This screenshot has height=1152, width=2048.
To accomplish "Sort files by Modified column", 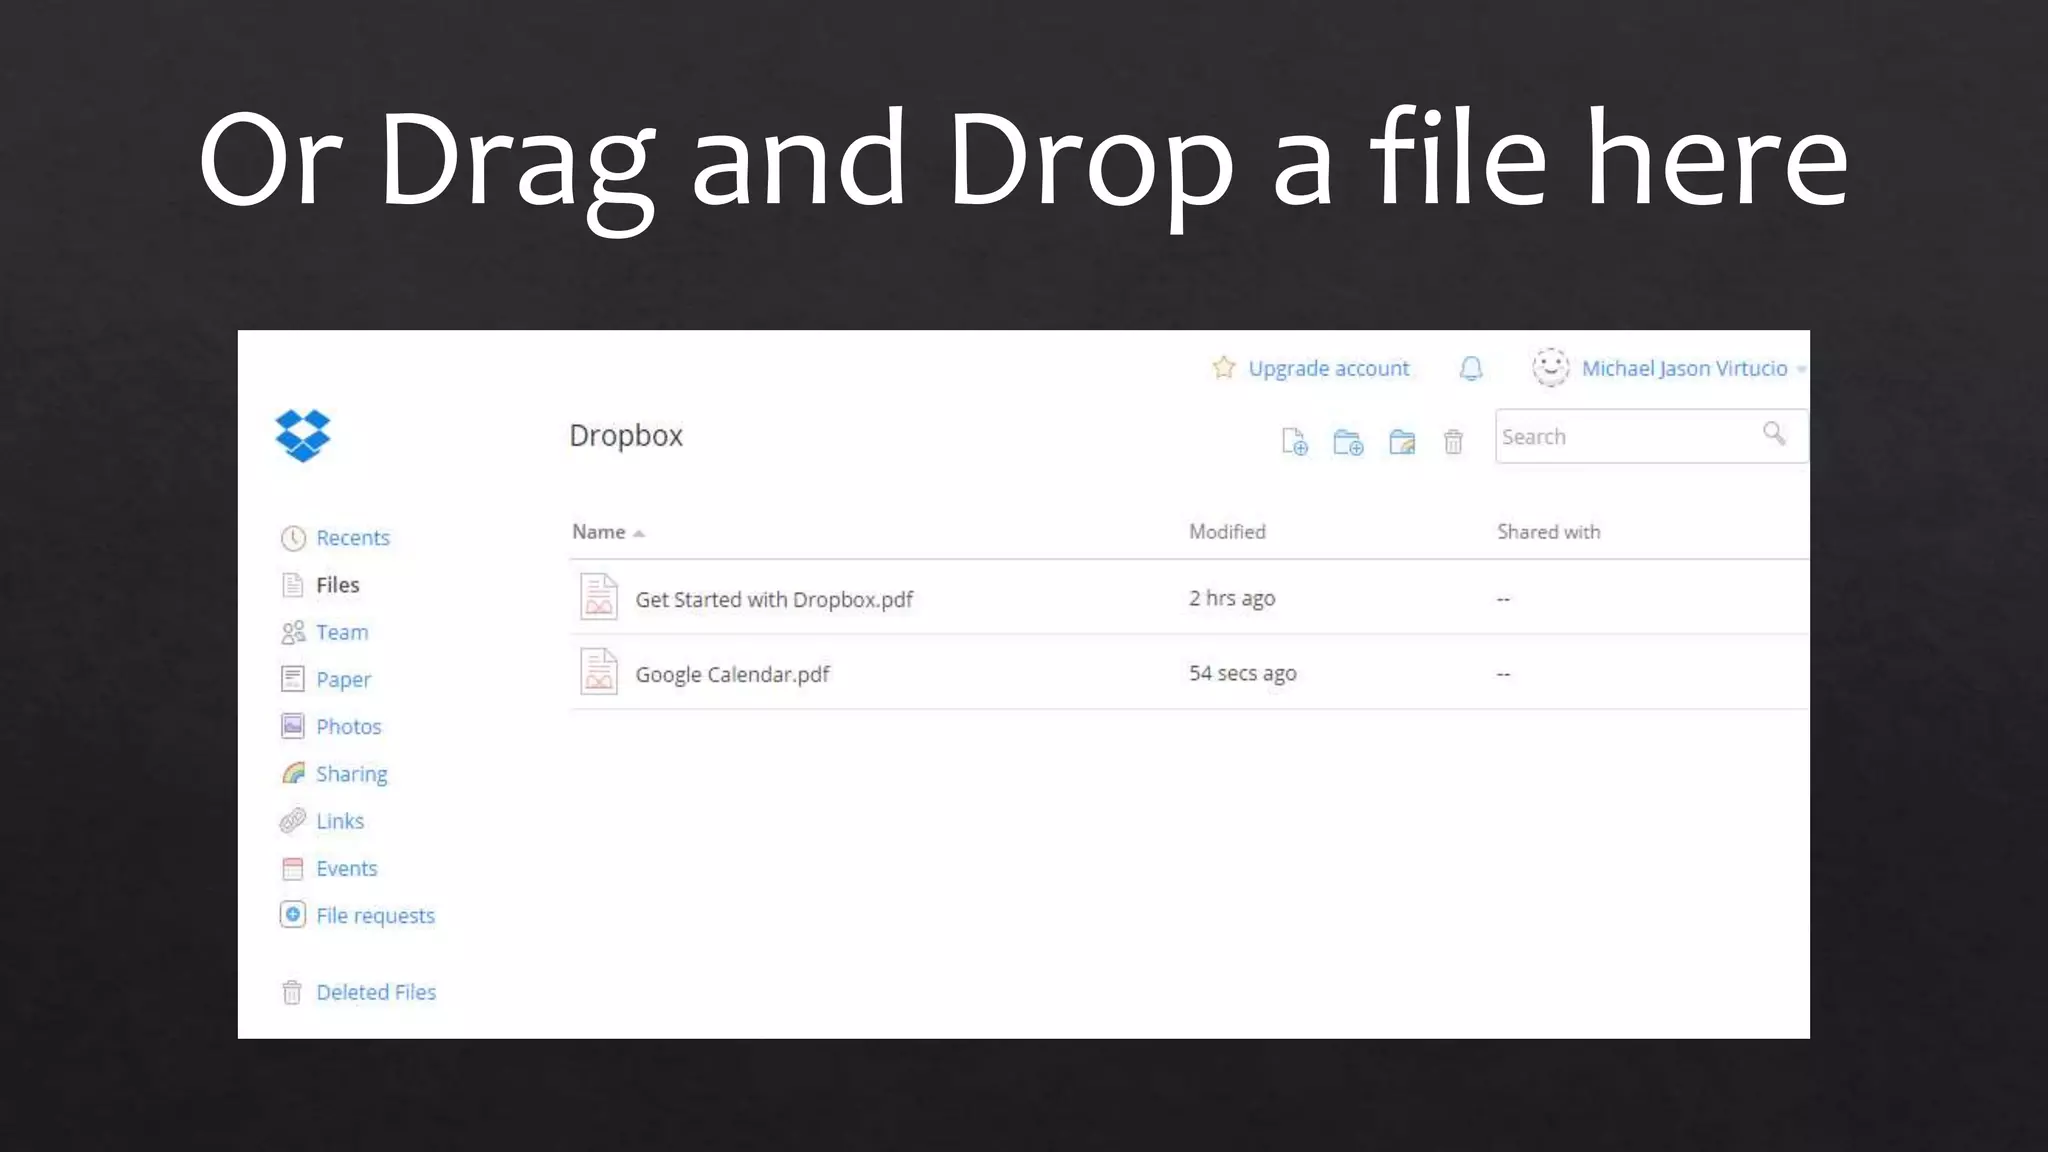I will tap(1227, 532).
